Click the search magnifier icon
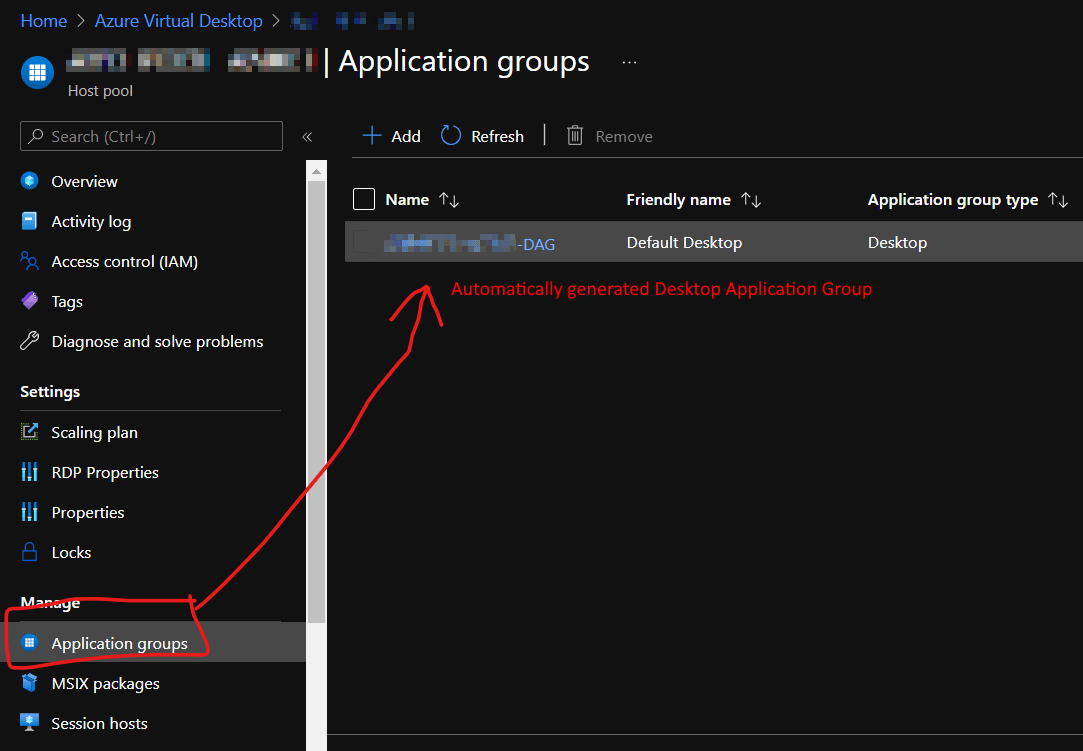The image size is (1083, 751). point(36,136)
